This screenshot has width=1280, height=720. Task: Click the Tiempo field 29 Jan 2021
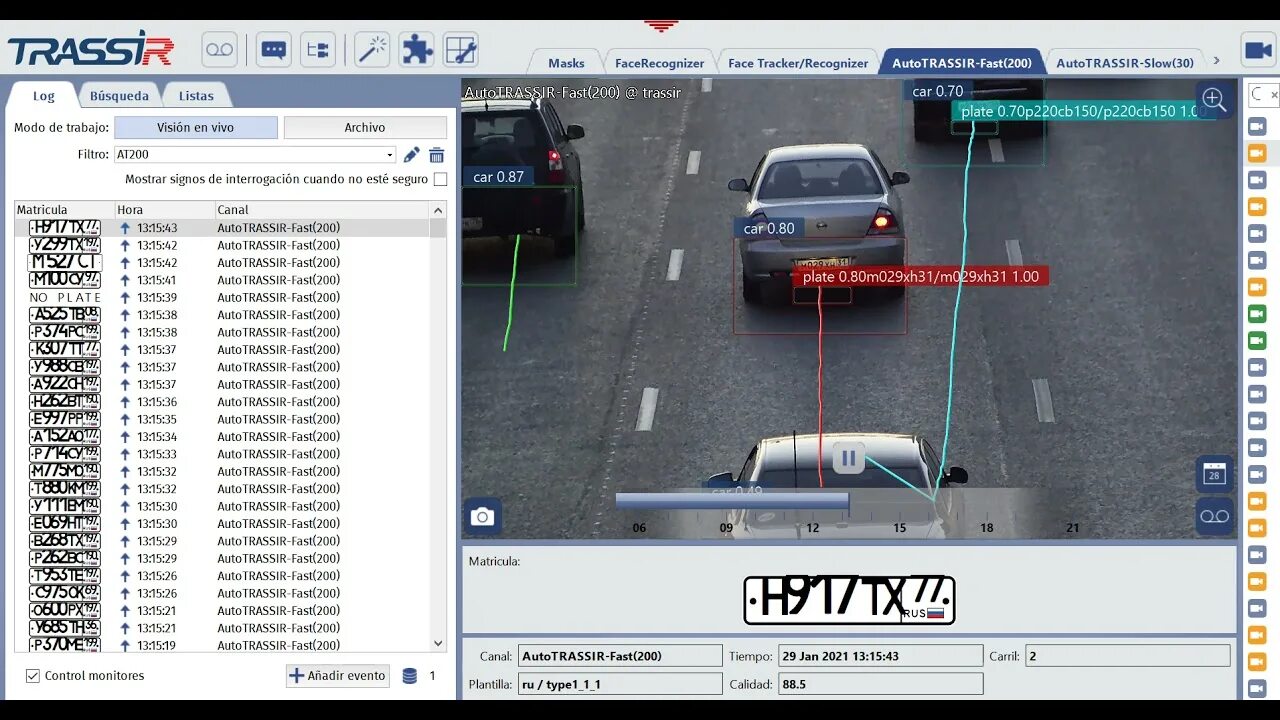click(880, 657)
